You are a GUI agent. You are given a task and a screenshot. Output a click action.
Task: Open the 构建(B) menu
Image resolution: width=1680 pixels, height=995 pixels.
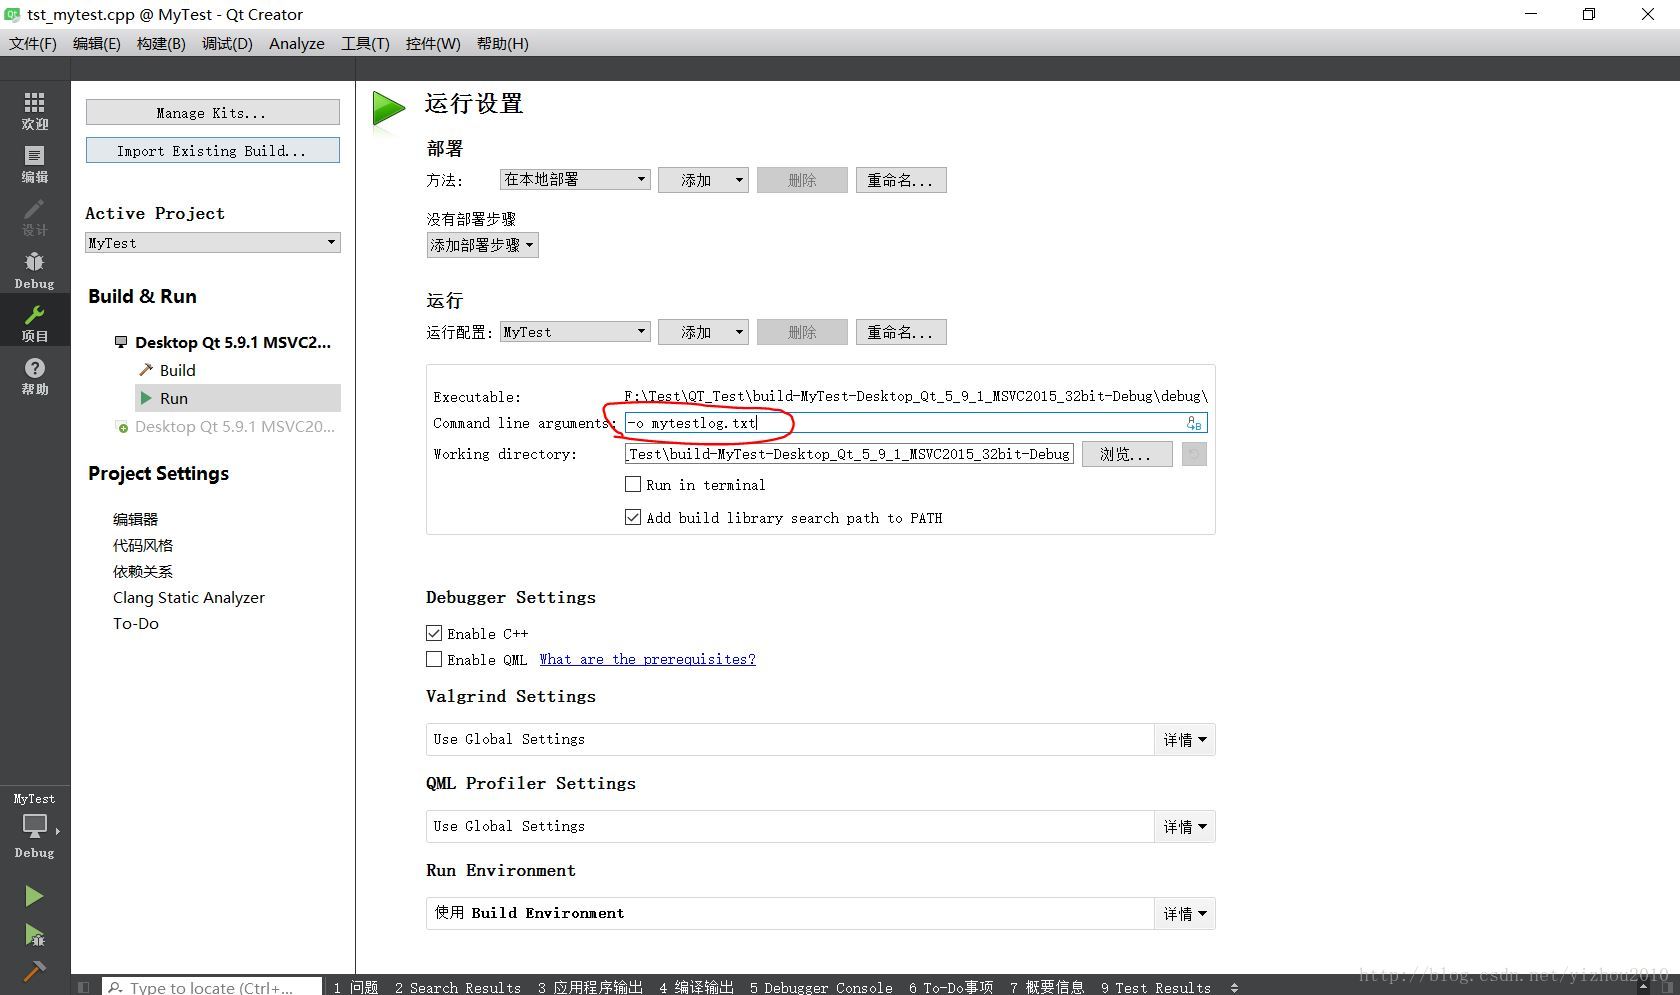click(161, 43)
